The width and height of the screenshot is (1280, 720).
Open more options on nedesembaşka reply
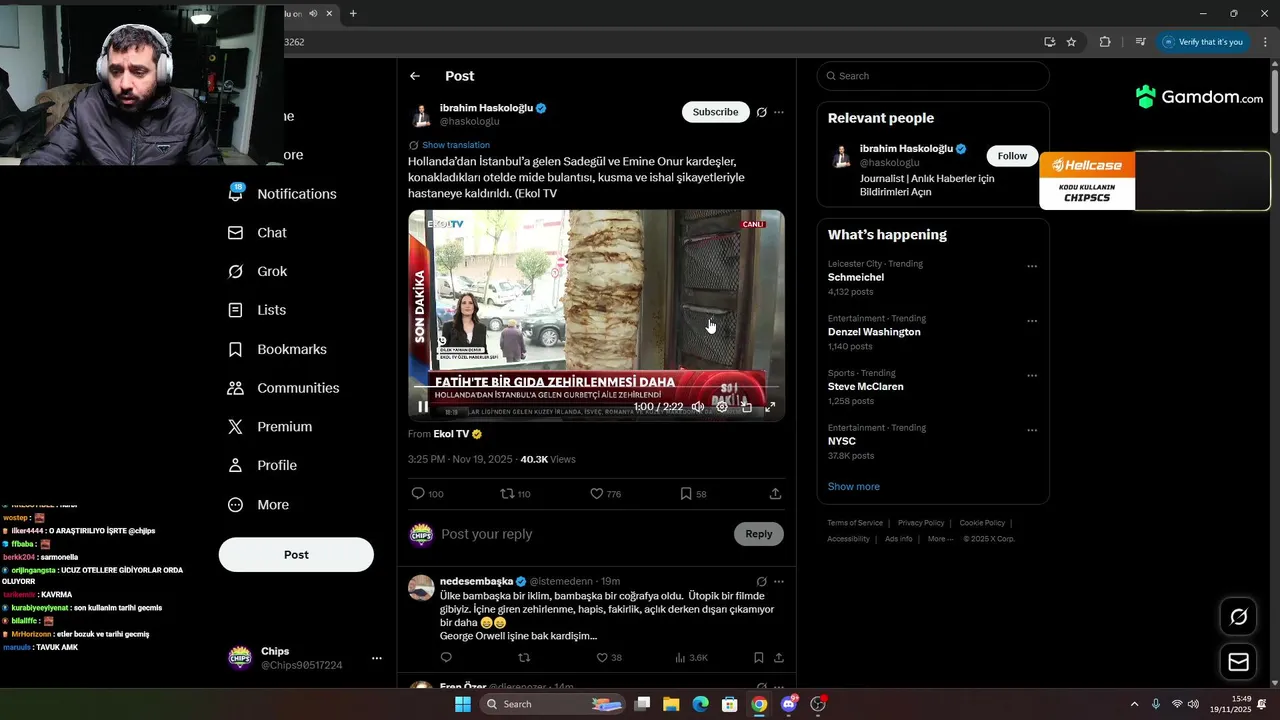click(779, 582)
